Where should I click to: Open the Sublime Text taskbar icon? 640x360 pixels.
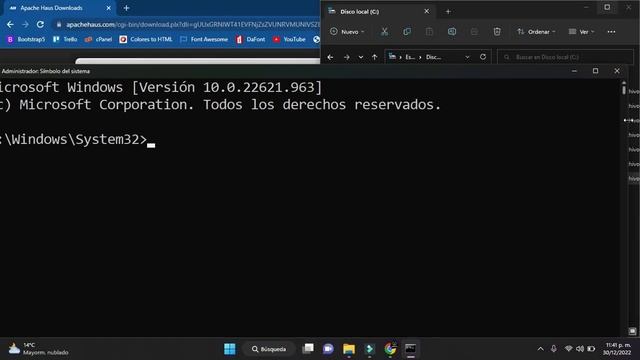click(x=369, y=349)
